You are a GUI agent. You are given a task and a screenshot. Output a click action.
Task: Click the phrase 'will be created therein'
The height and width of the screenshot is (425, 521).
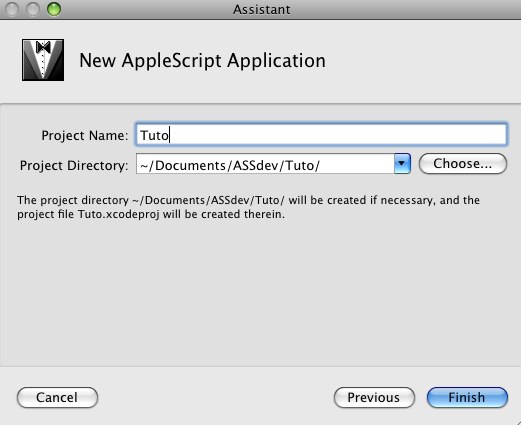point(224,214)
